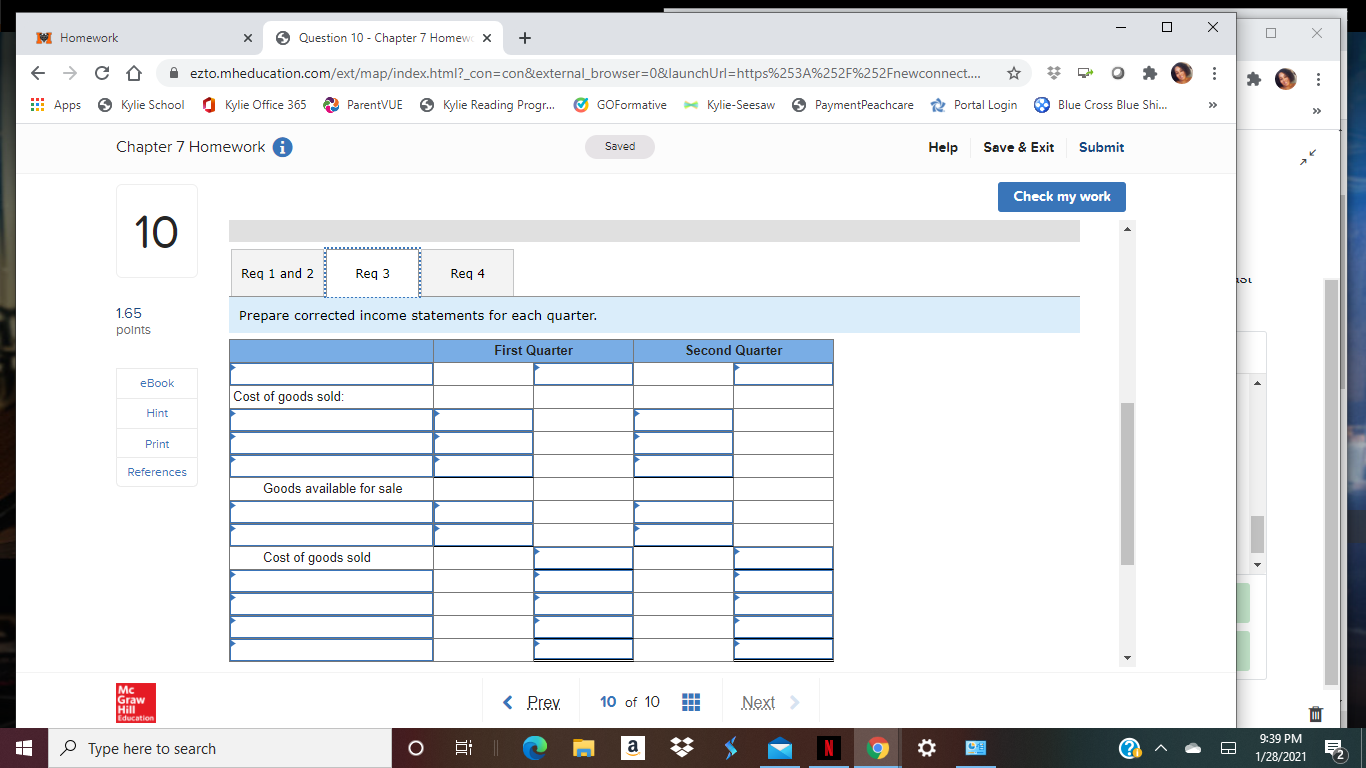Open Chrome extensions puzzle-piece icon
The width and height of the screenshot is (1366, 768).
pyautogui.click(x=1149, y=73)
